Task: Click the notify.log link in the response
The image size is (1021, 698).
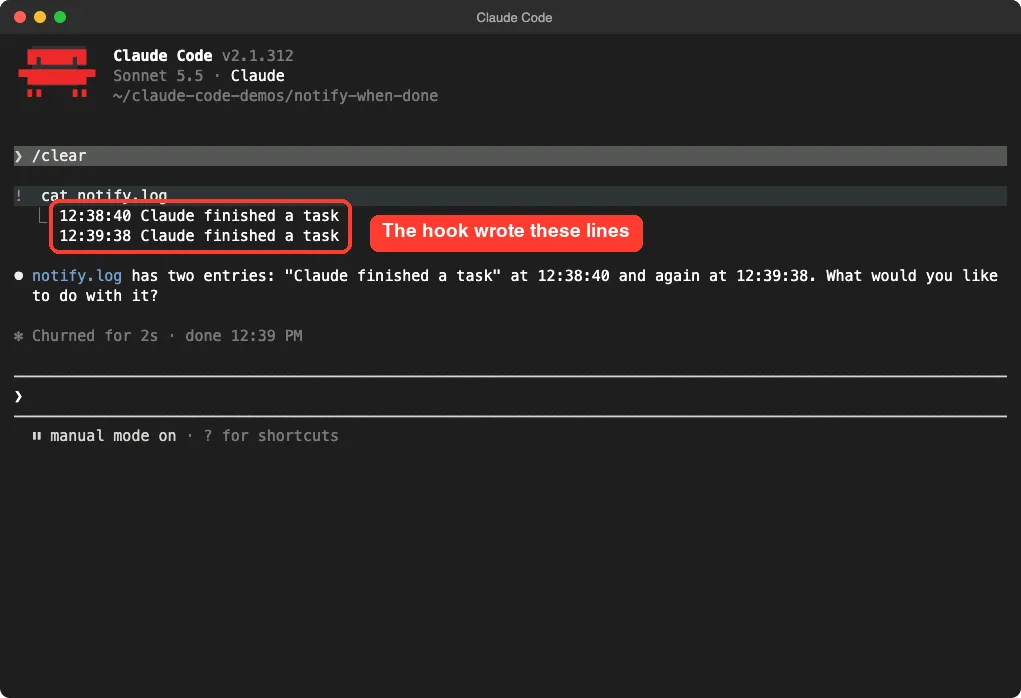Action: (x=77, y=276)
